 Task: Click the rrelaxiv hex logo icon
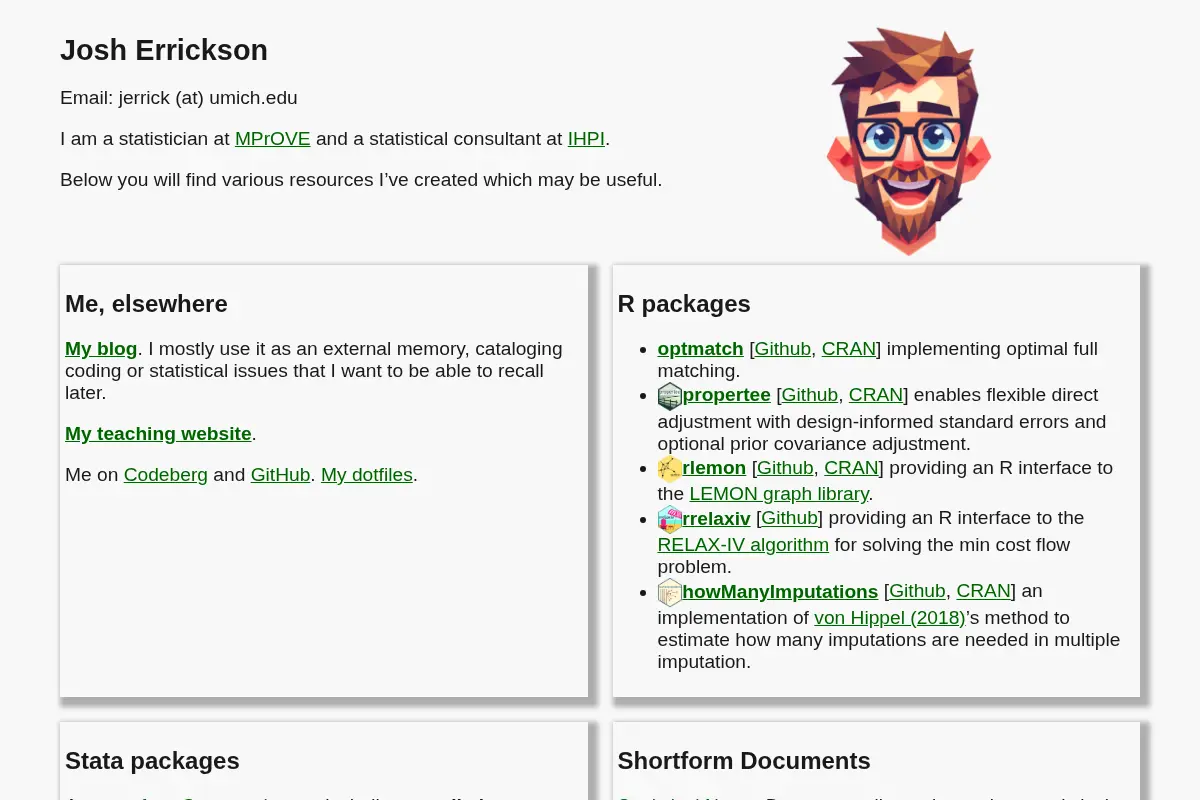(x=670, y=519)
